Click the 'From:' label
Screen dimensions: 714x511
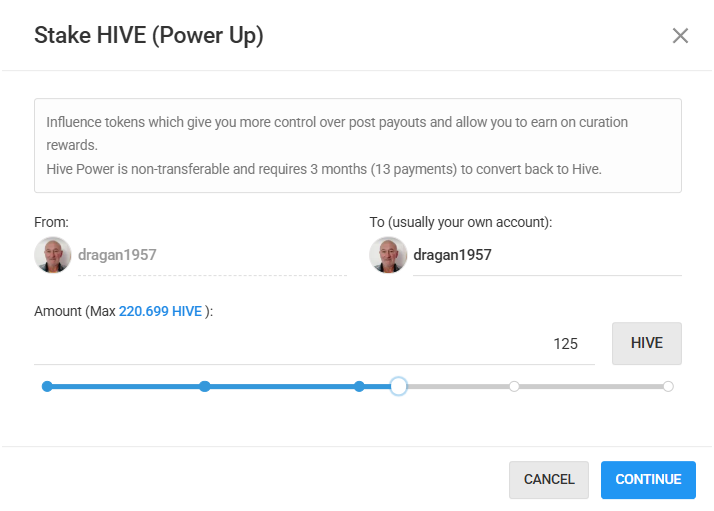[51, 222]
